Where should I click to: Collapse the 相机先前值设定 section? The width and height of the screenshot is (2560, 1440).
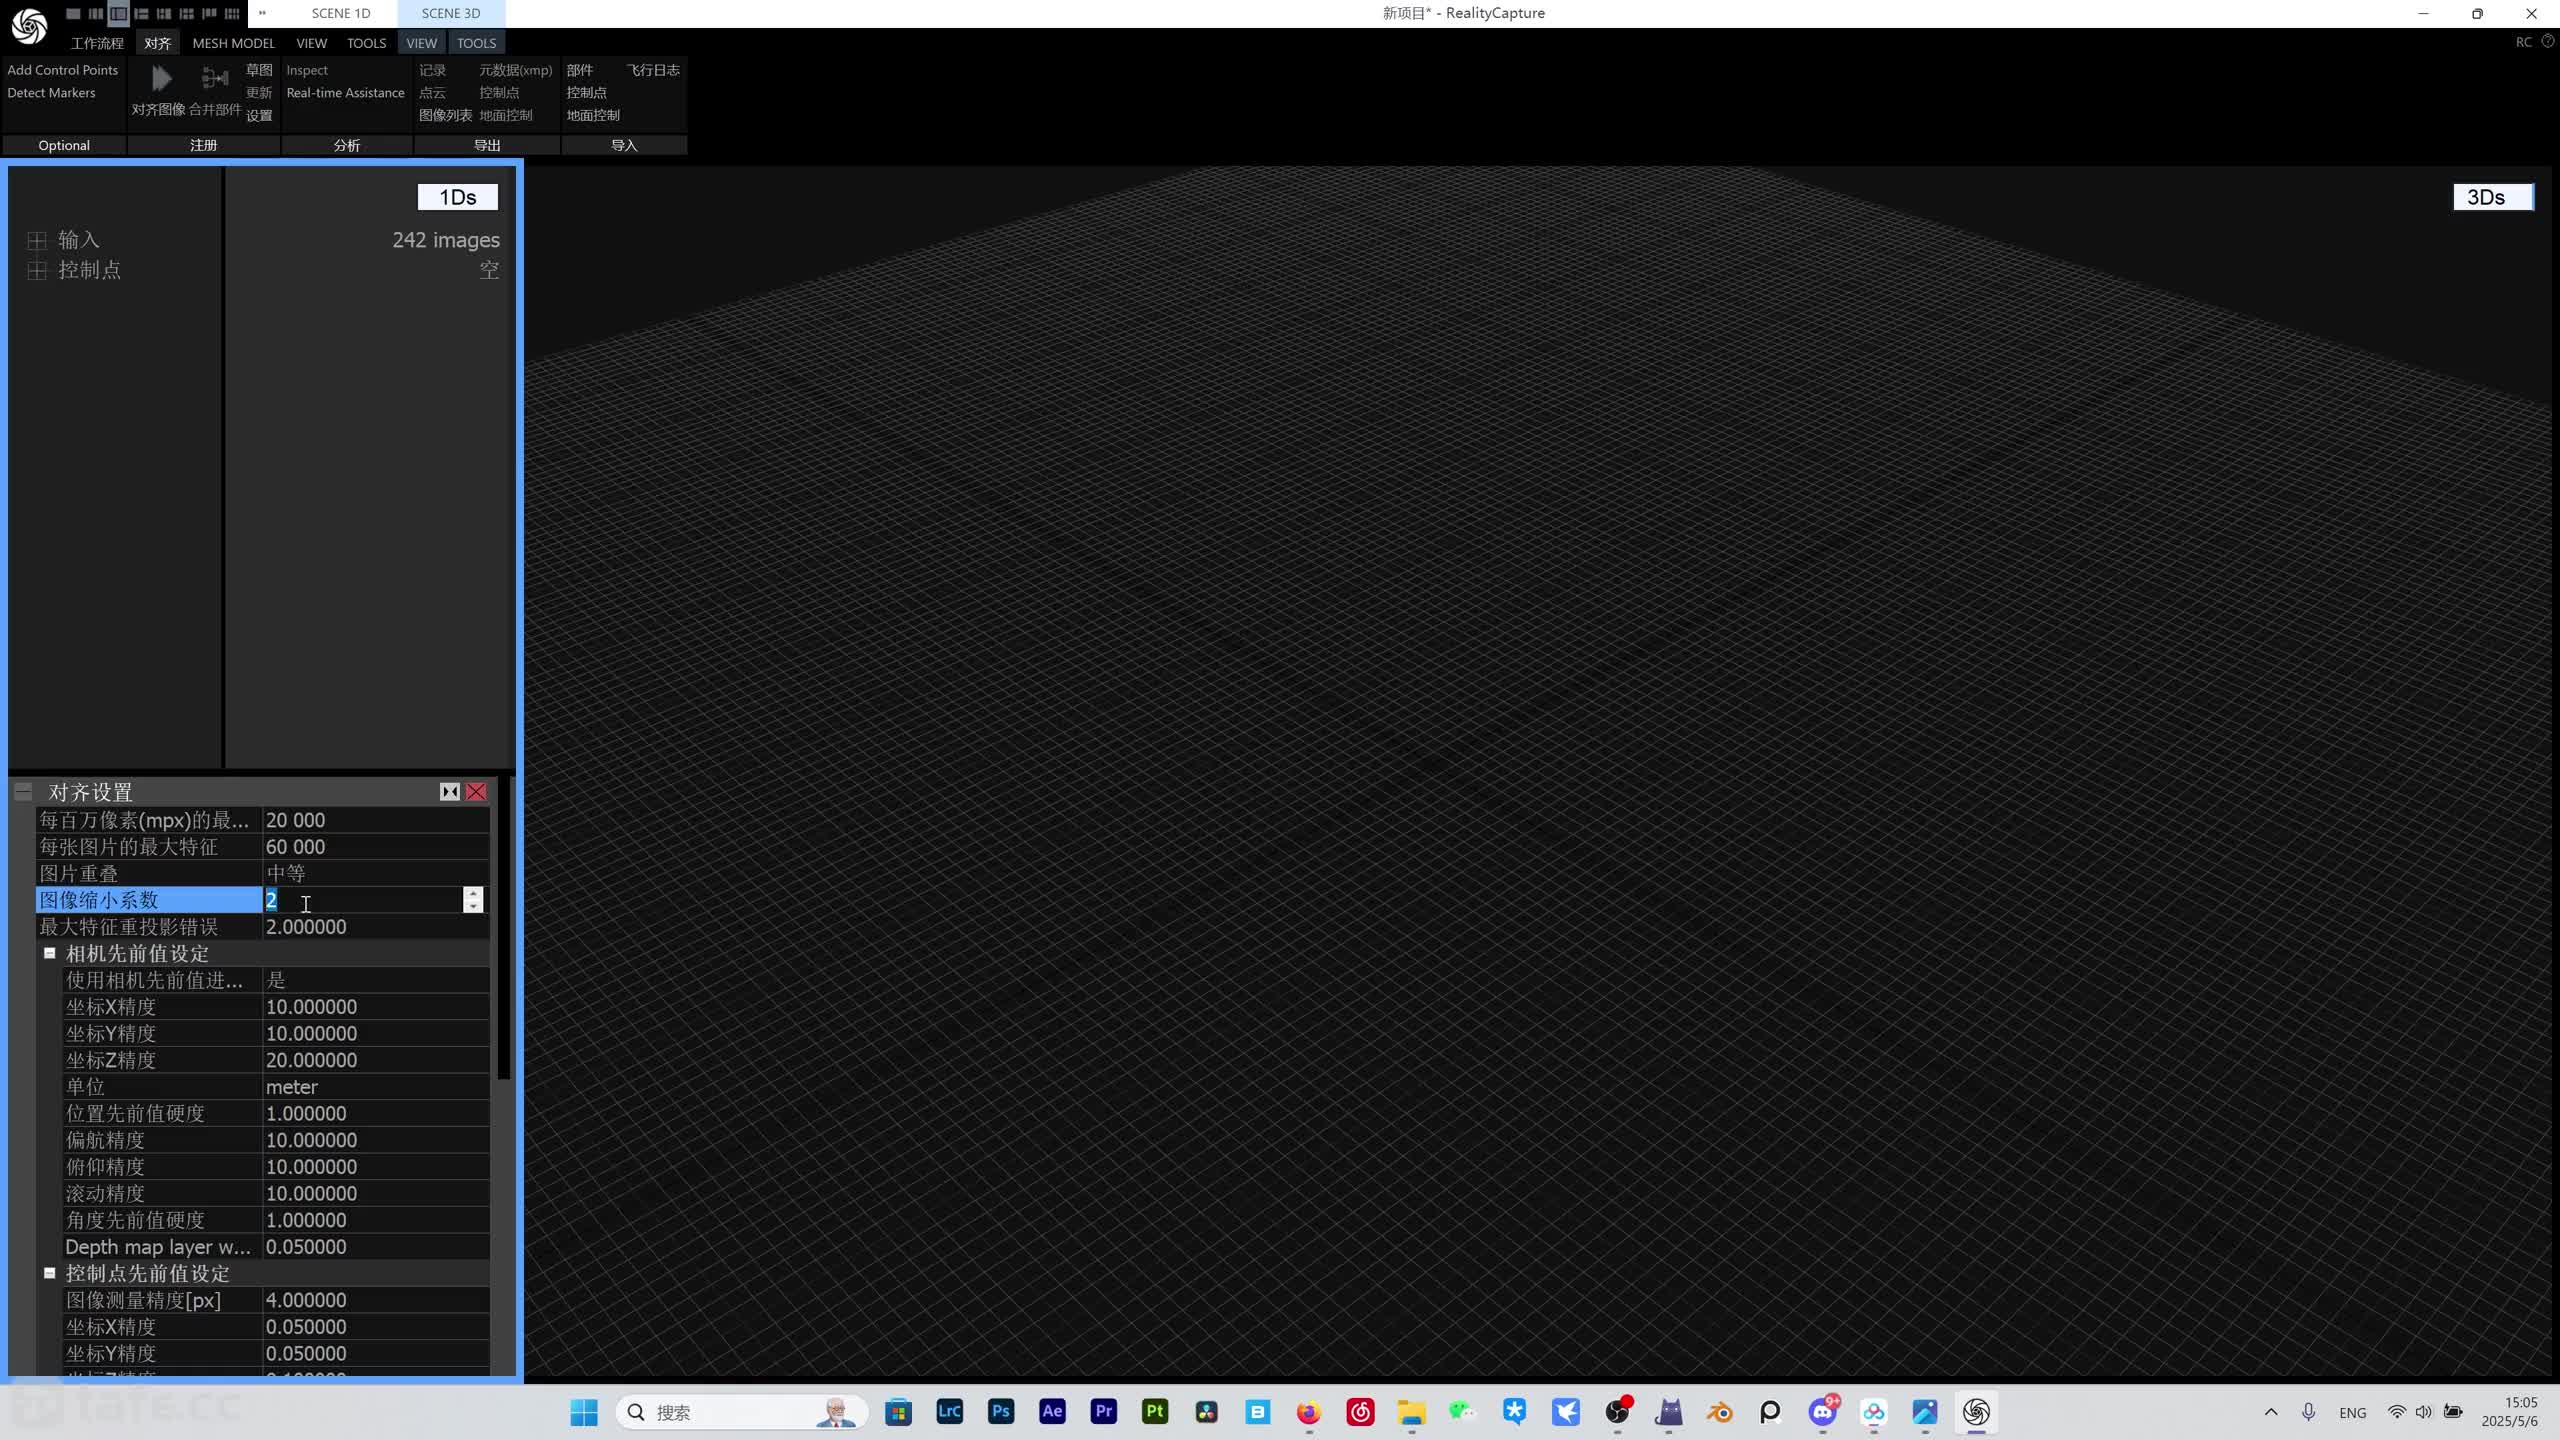(x=49, y=953)
